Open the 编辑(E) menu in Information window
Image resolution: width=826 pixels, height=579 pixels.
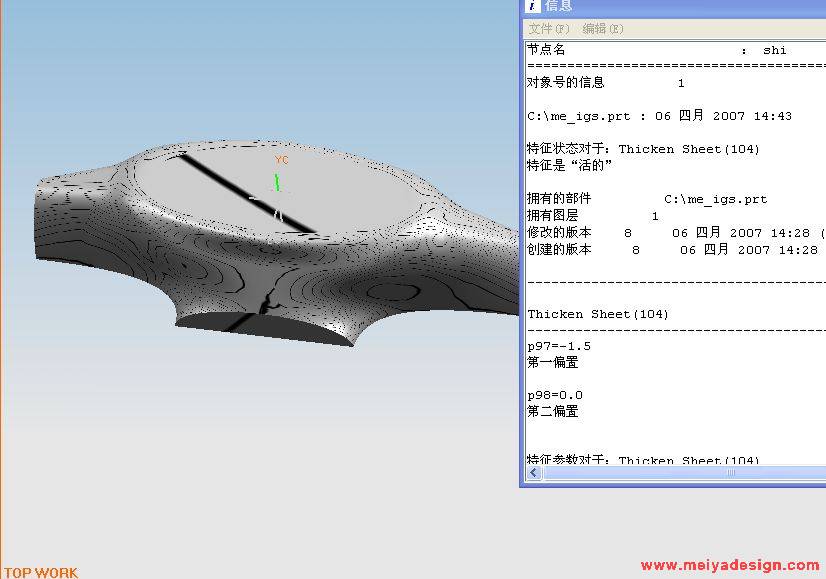click(603, 28)
